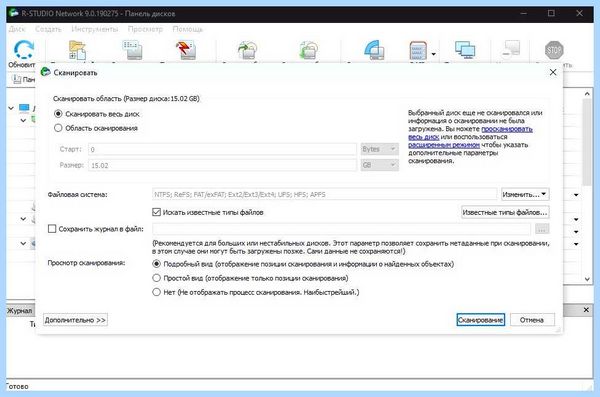Click the grayed remove toolbar icon

[511, 50]
